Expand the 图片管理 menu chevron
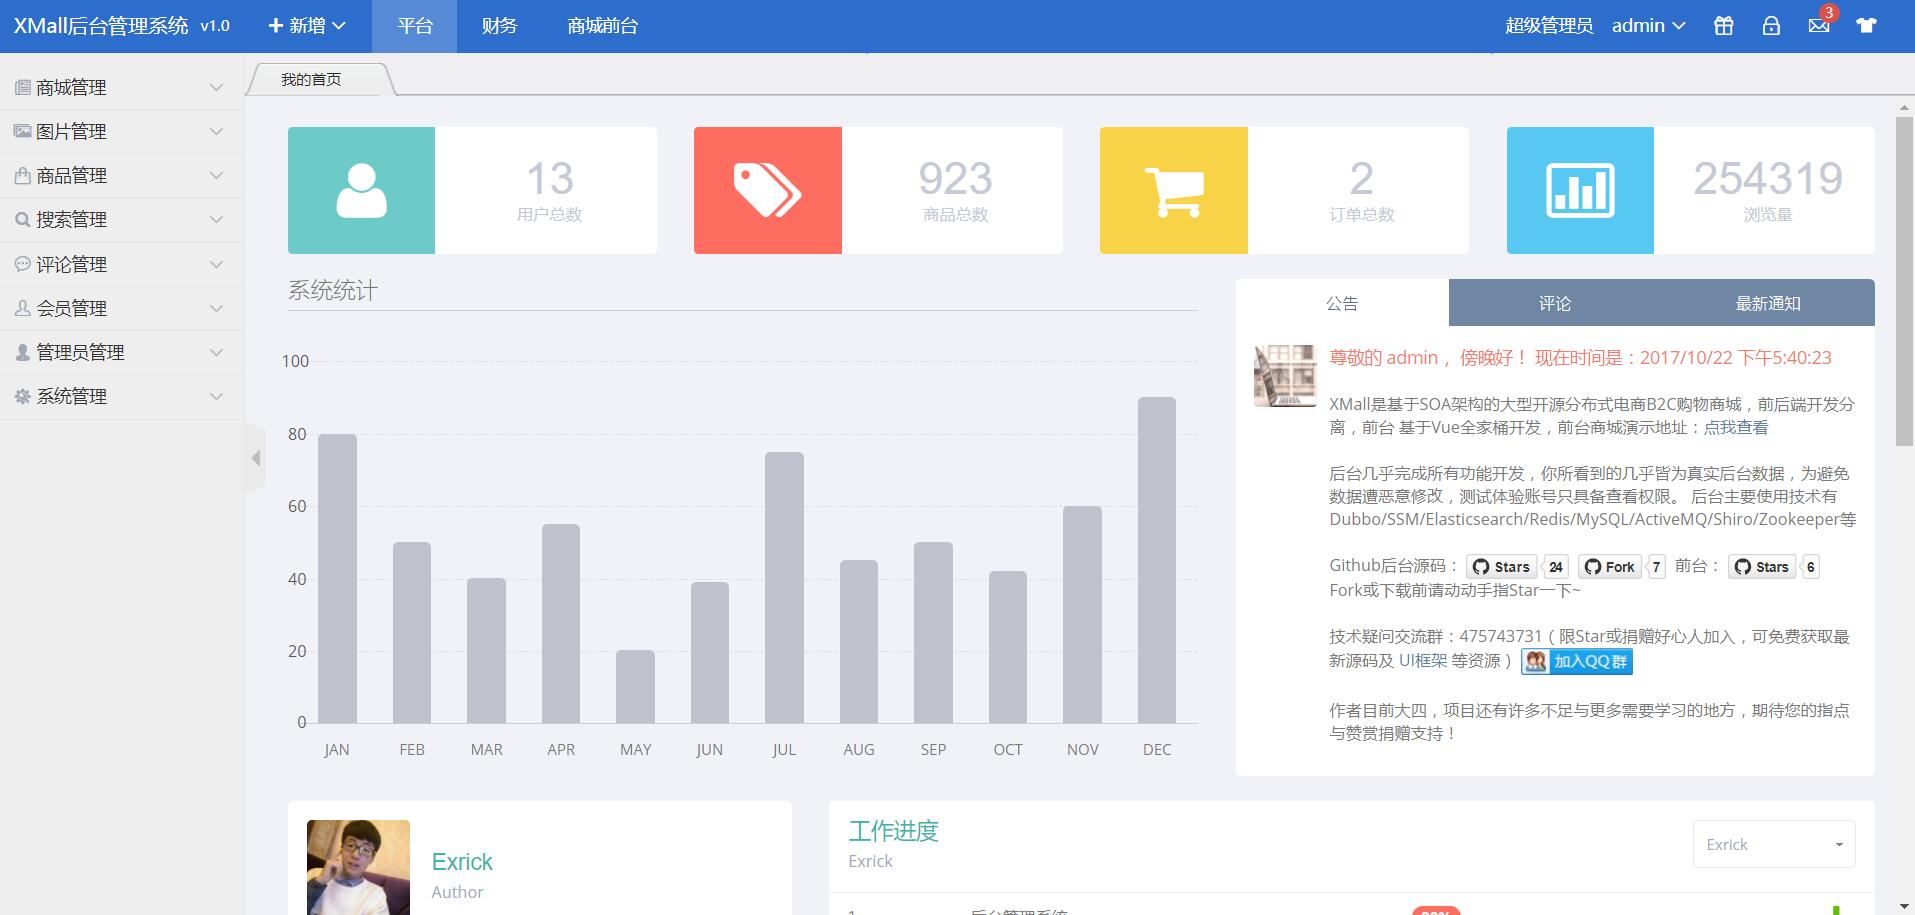This screenshot has height=915, width=1915. (x=216, y=131)
